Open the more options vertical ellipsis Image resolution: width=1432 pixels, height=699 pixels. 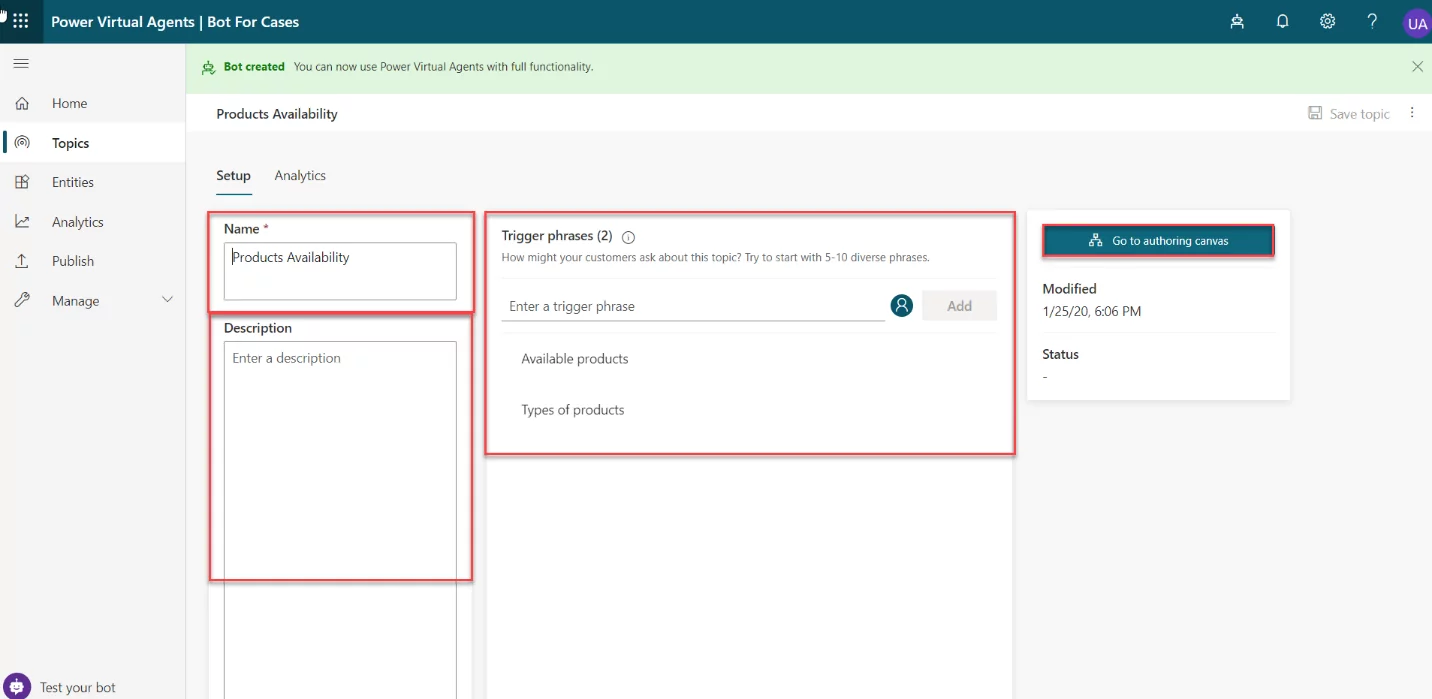coord(1412,113)
